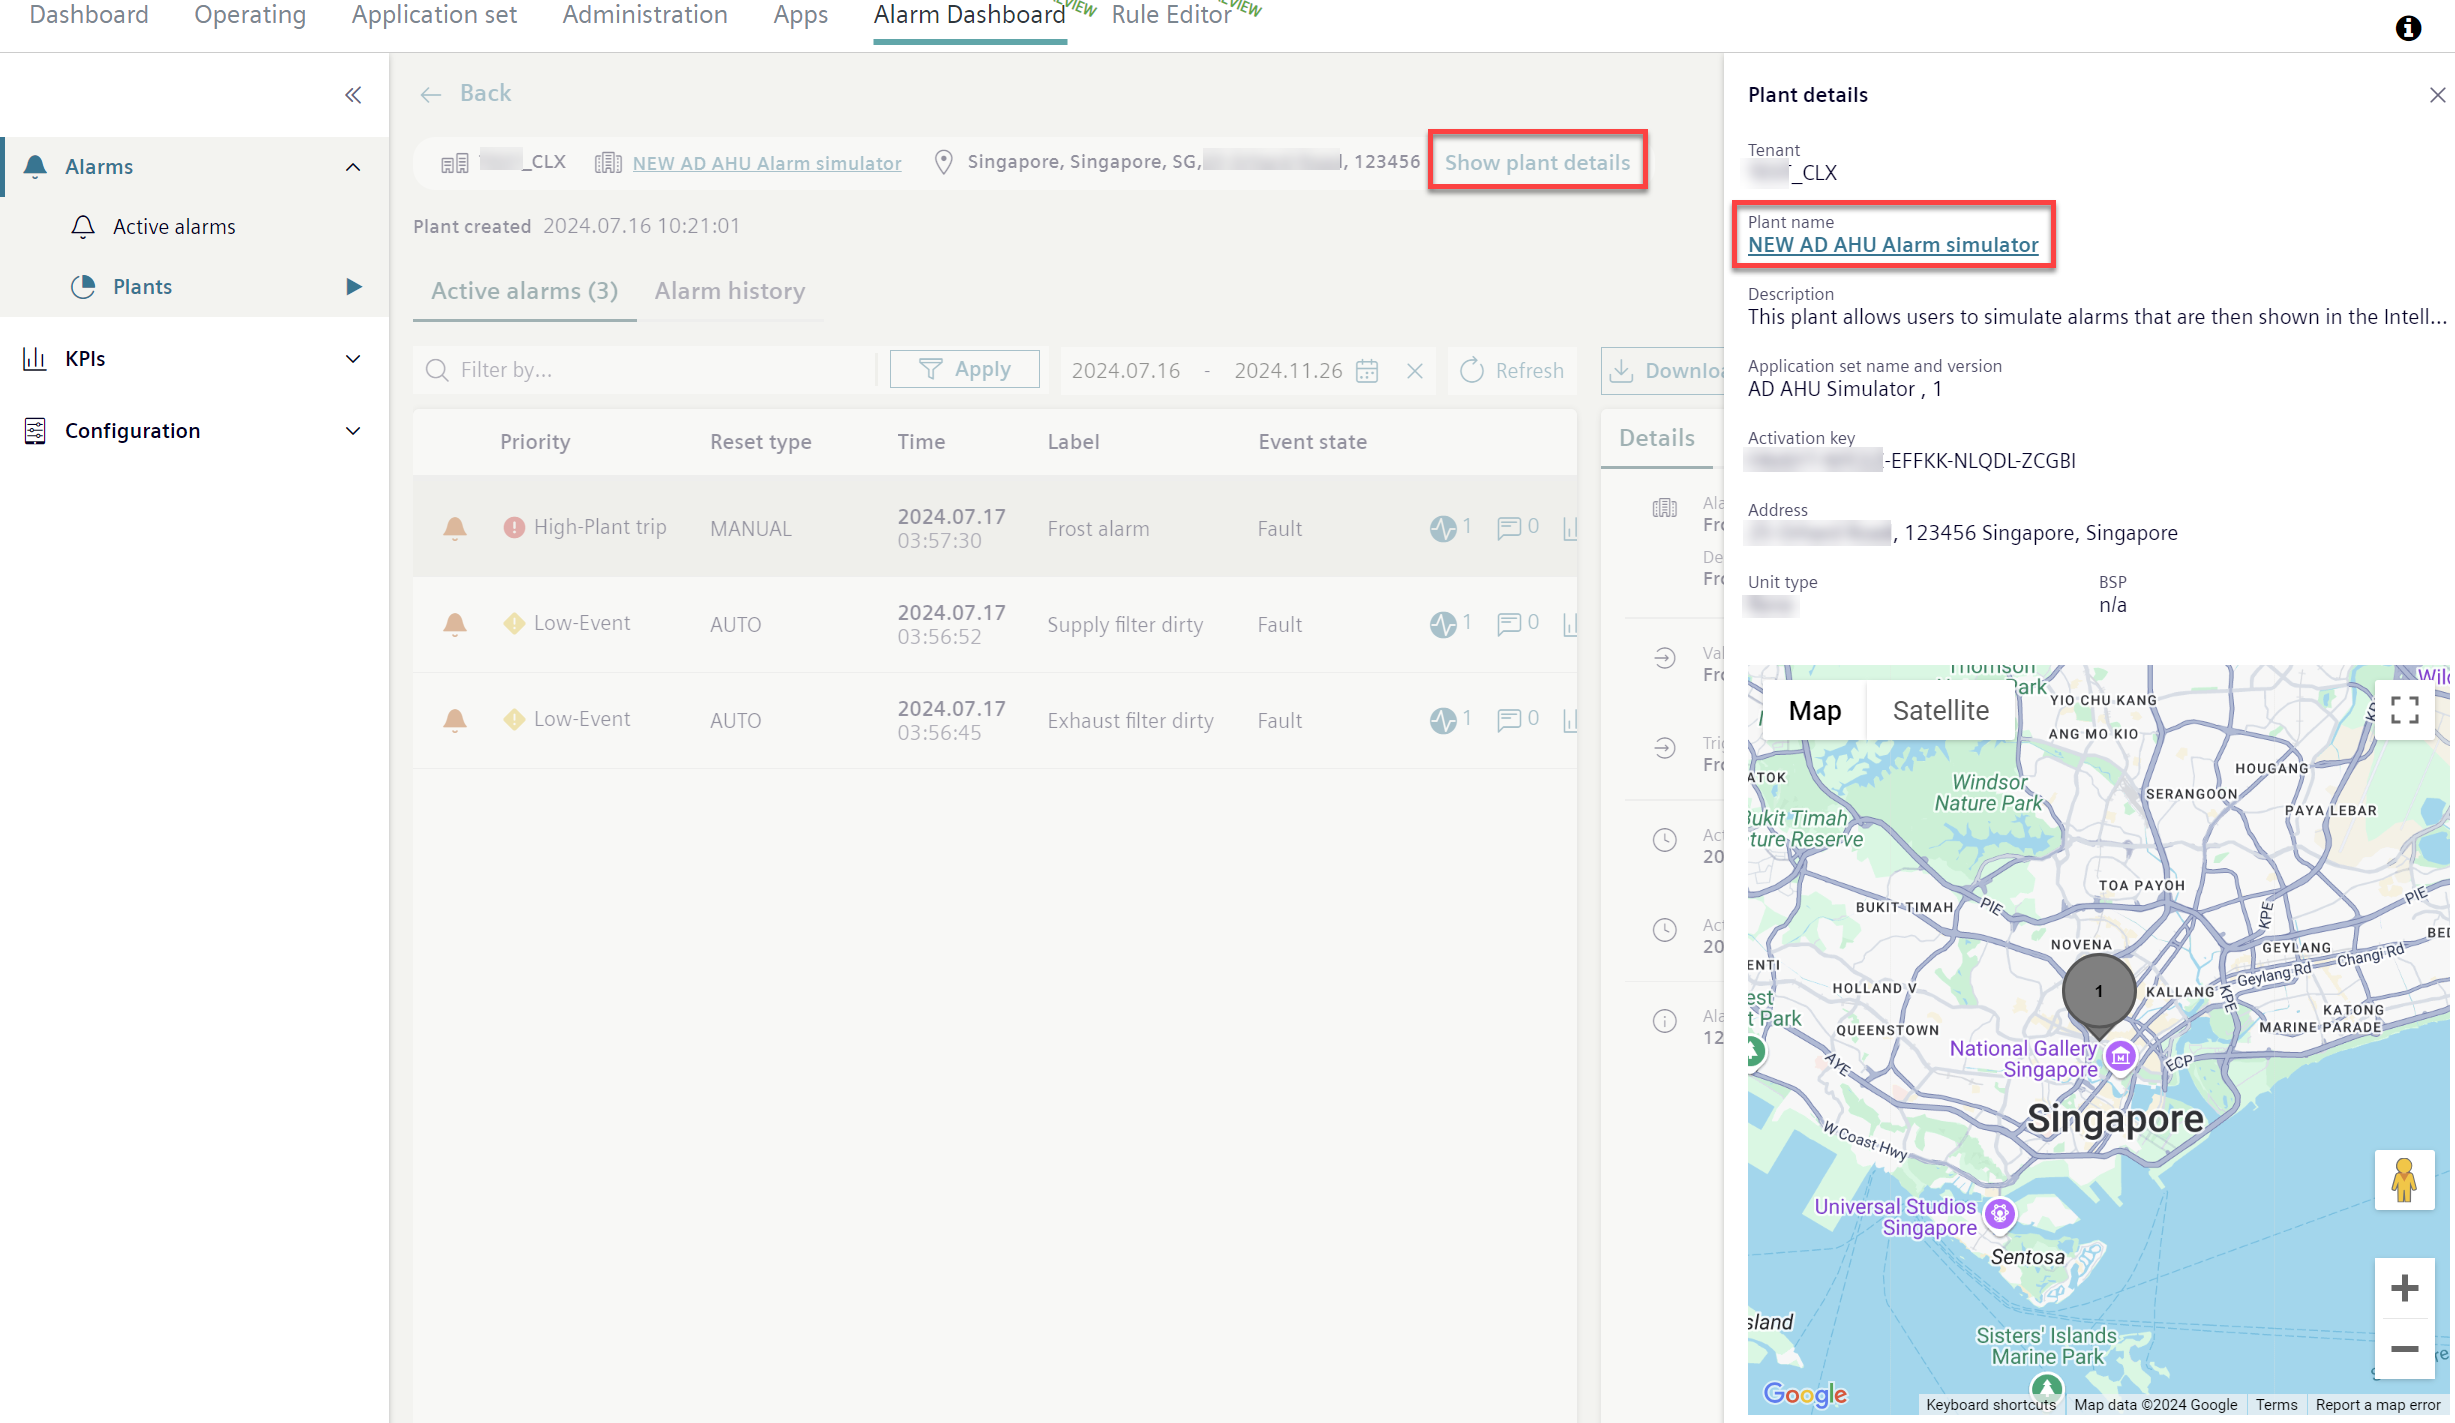The image size is (2455, 1423).
Task: Click the Street View pegman icon
Action: coord(2404,1180)
